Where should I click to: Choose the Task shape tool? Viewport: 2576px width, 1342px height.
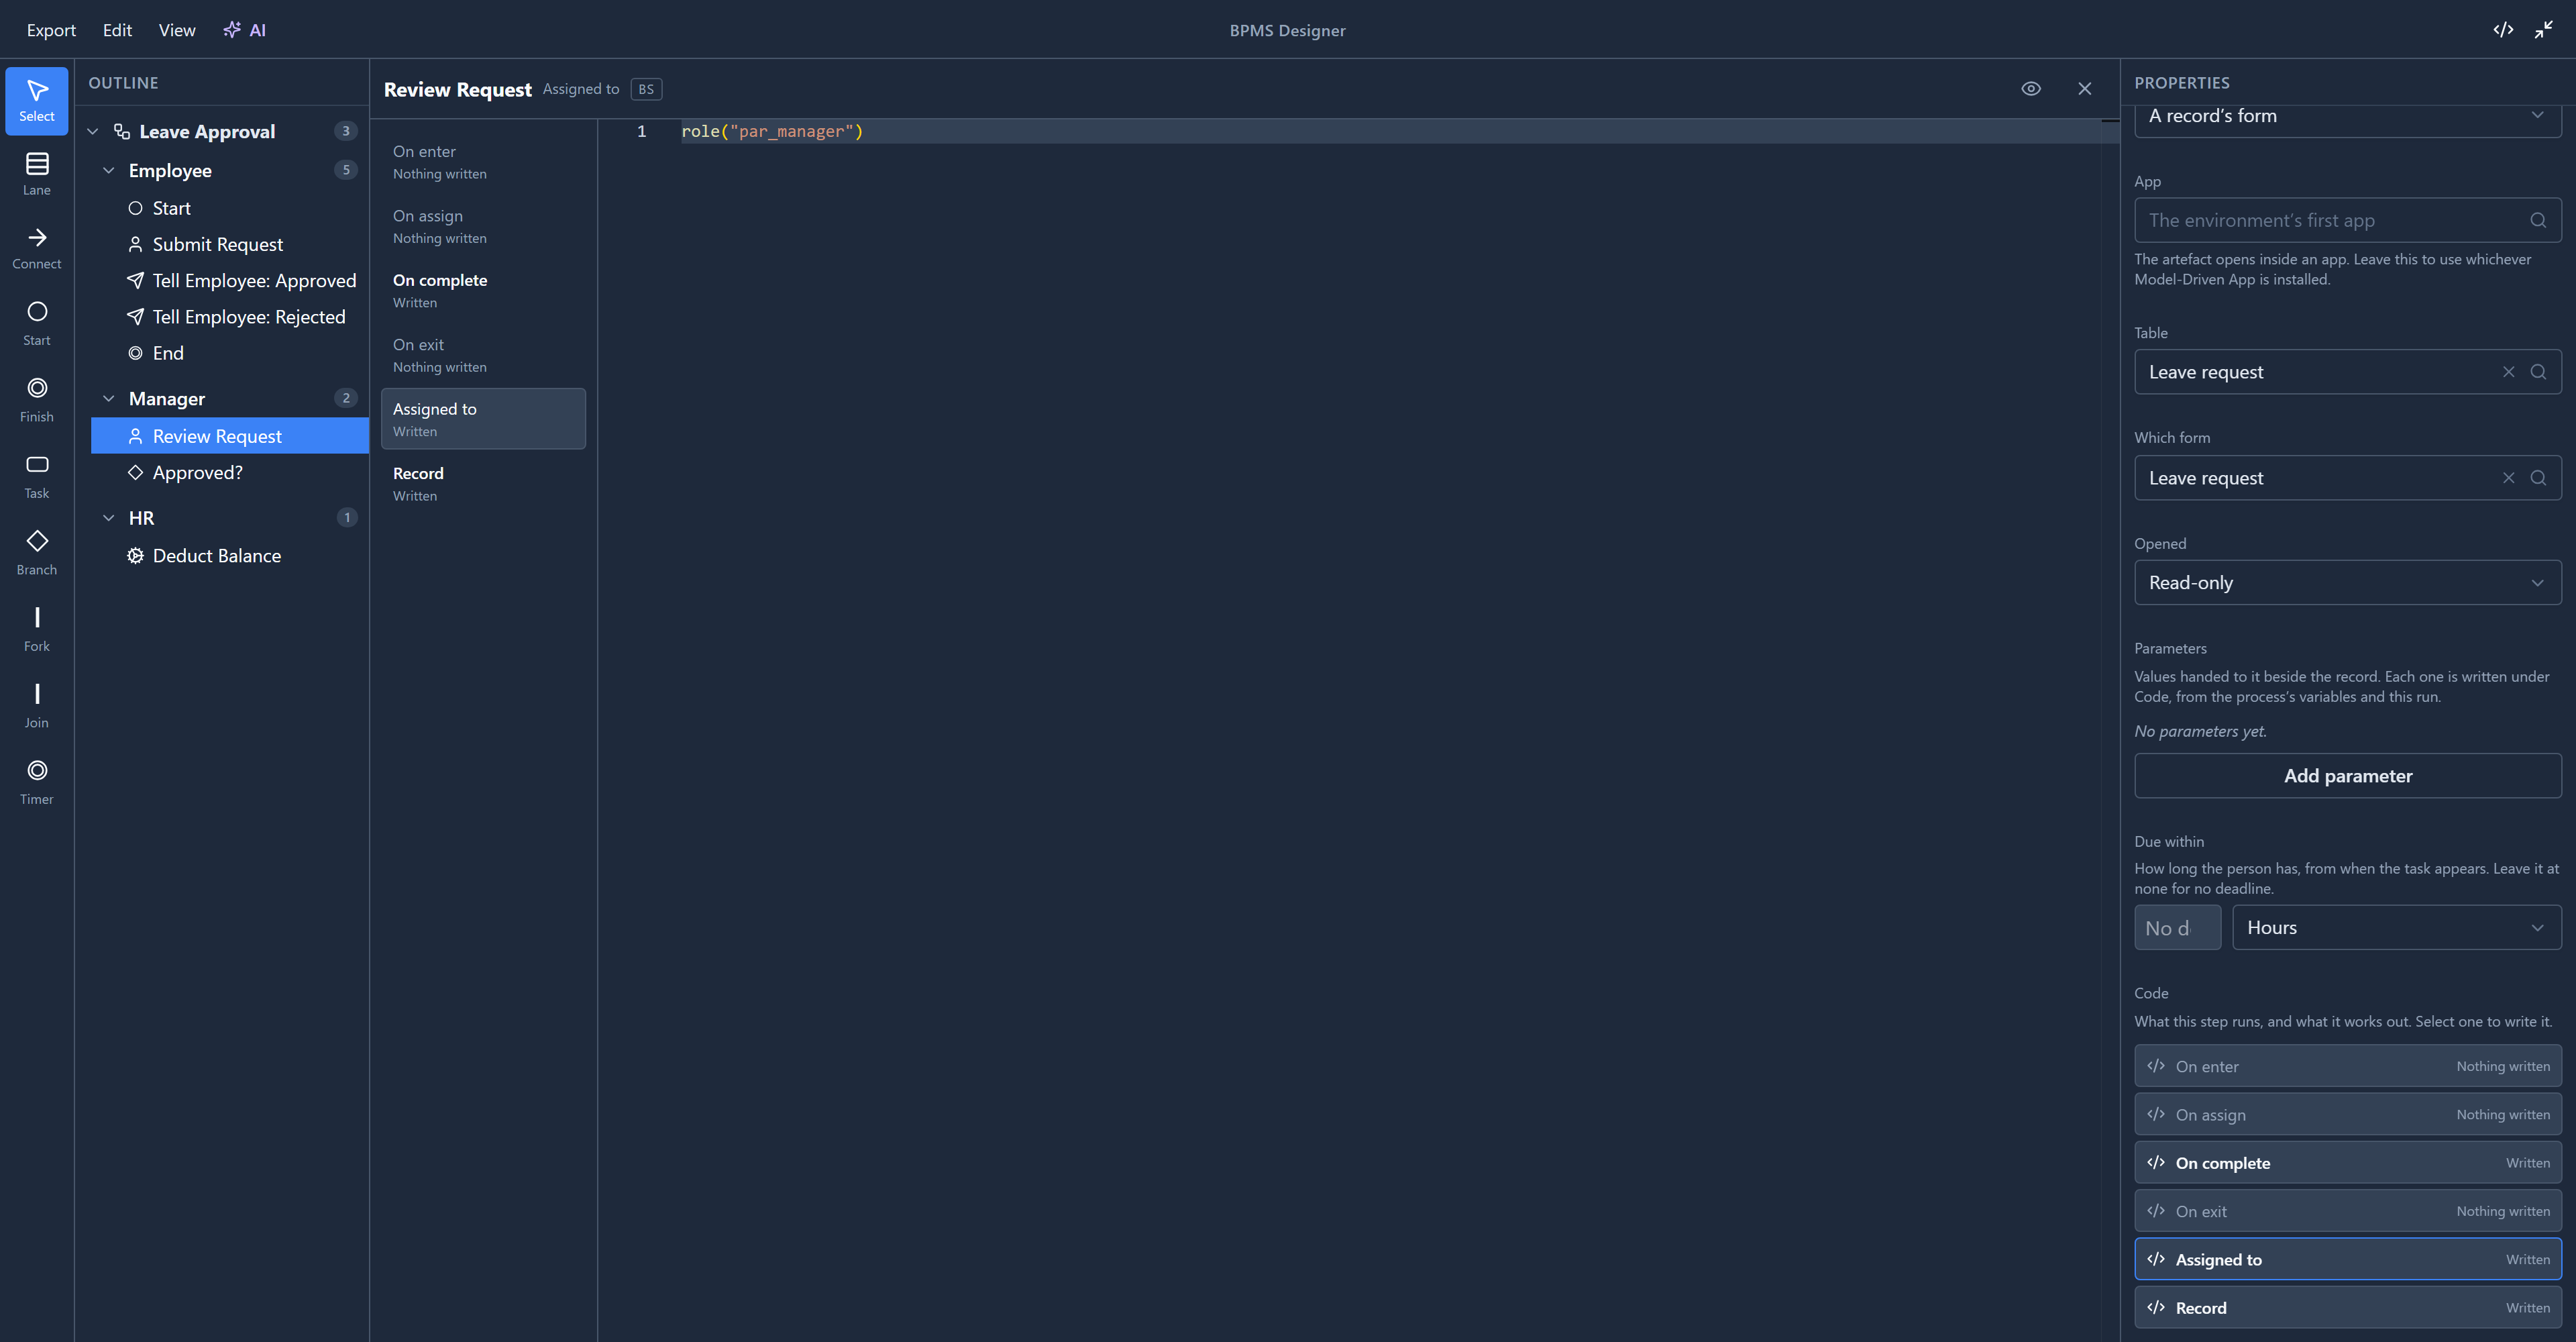[x=37, y=477]
